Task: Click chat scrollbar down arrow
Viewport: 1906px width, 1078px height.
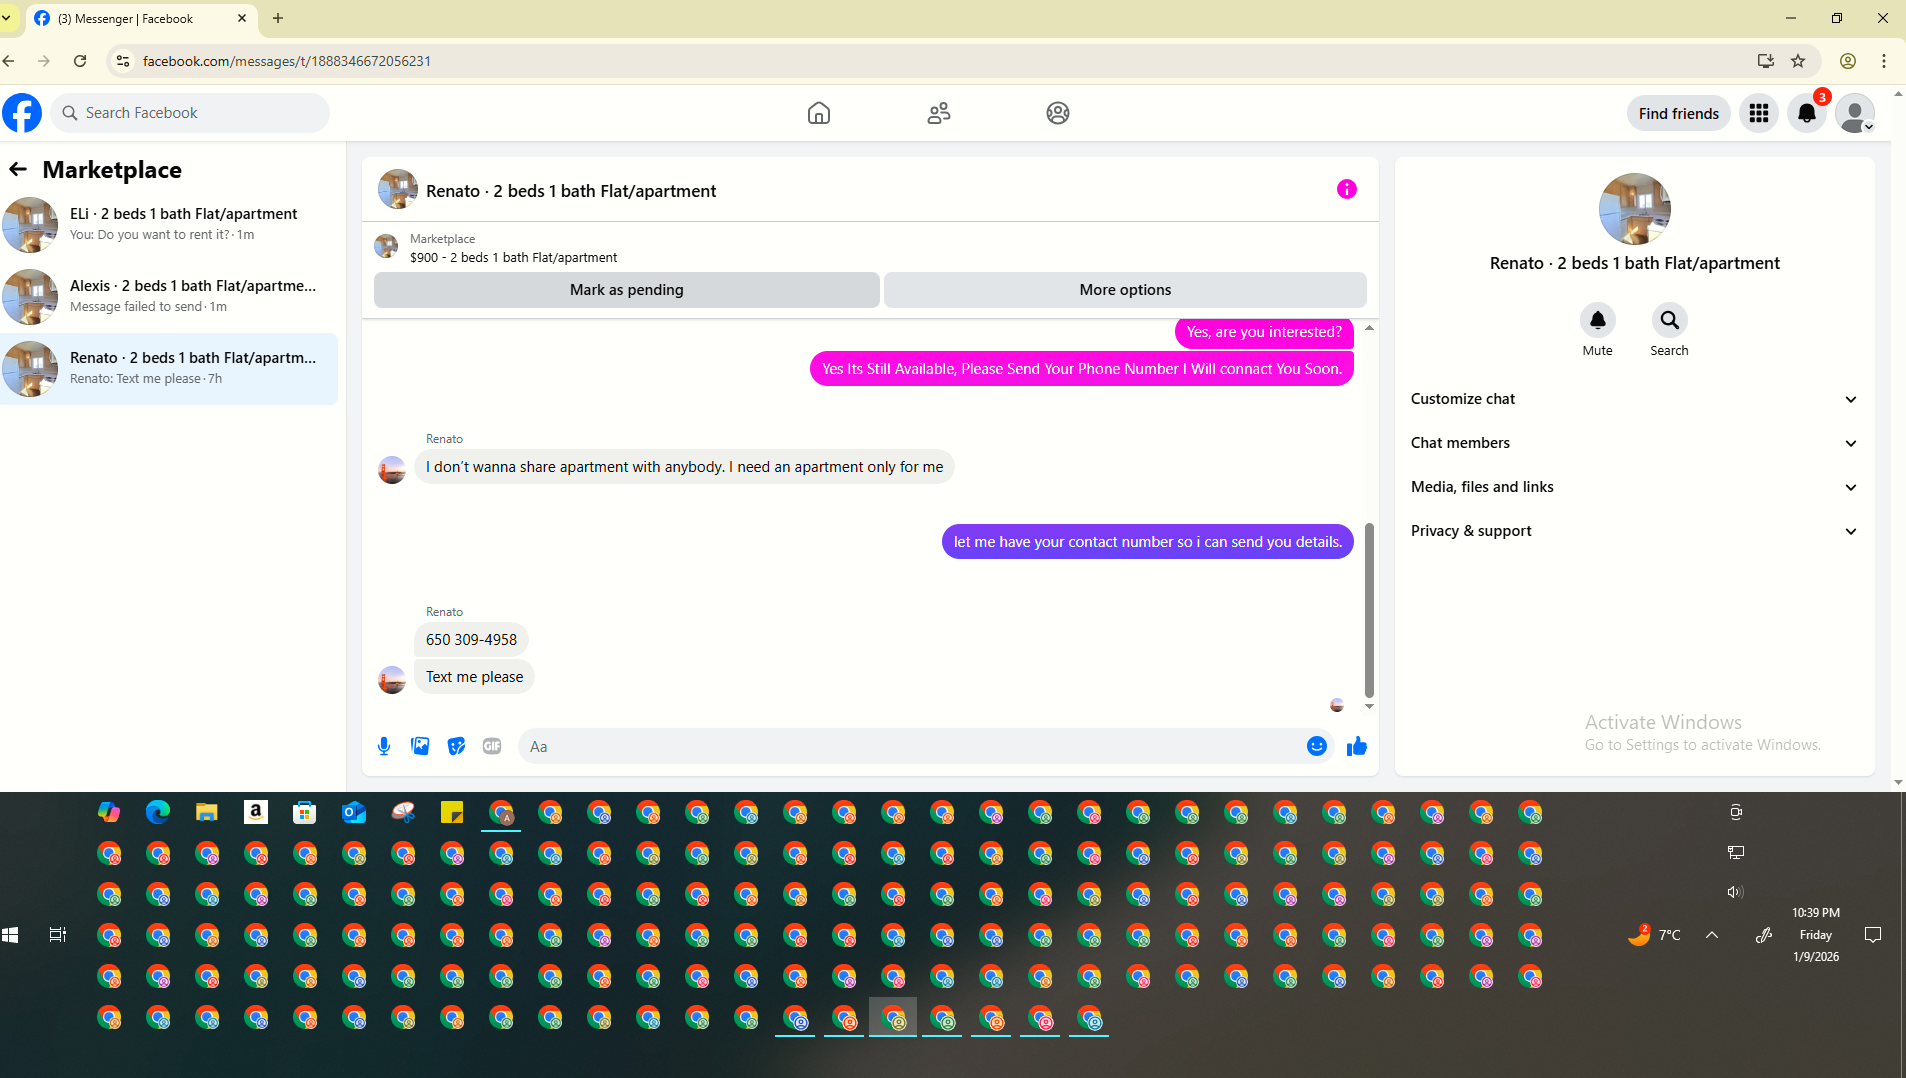Action: [1369, 706]
